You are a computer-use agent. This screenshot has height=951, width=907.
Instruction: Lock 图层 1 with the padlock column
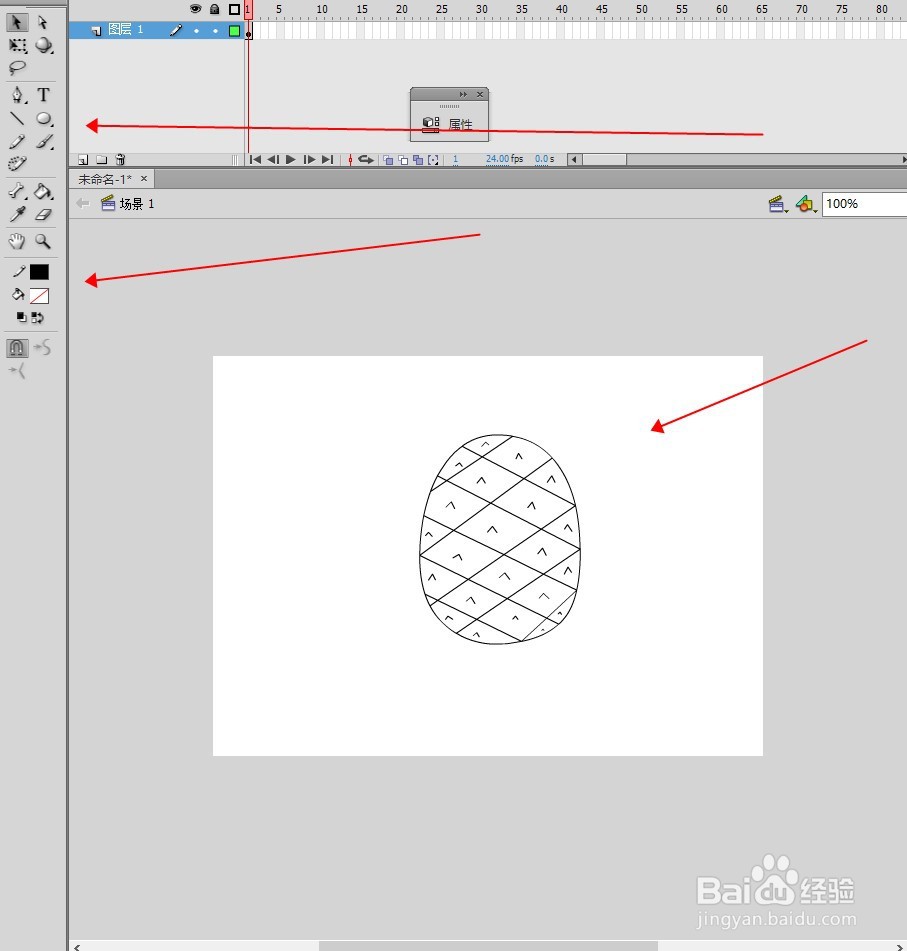coord(216,31)
